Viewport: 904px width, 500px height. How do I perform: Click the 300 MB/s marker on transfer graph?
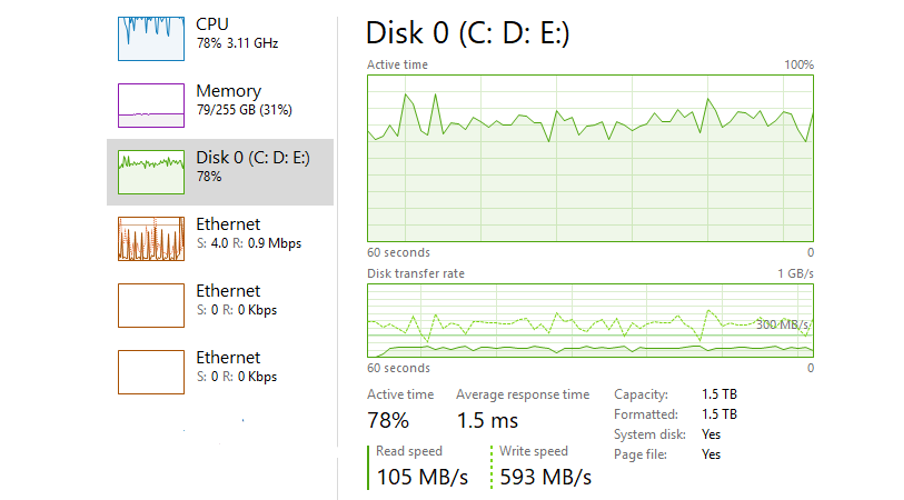pyautogui.click(x=782, y=325)
